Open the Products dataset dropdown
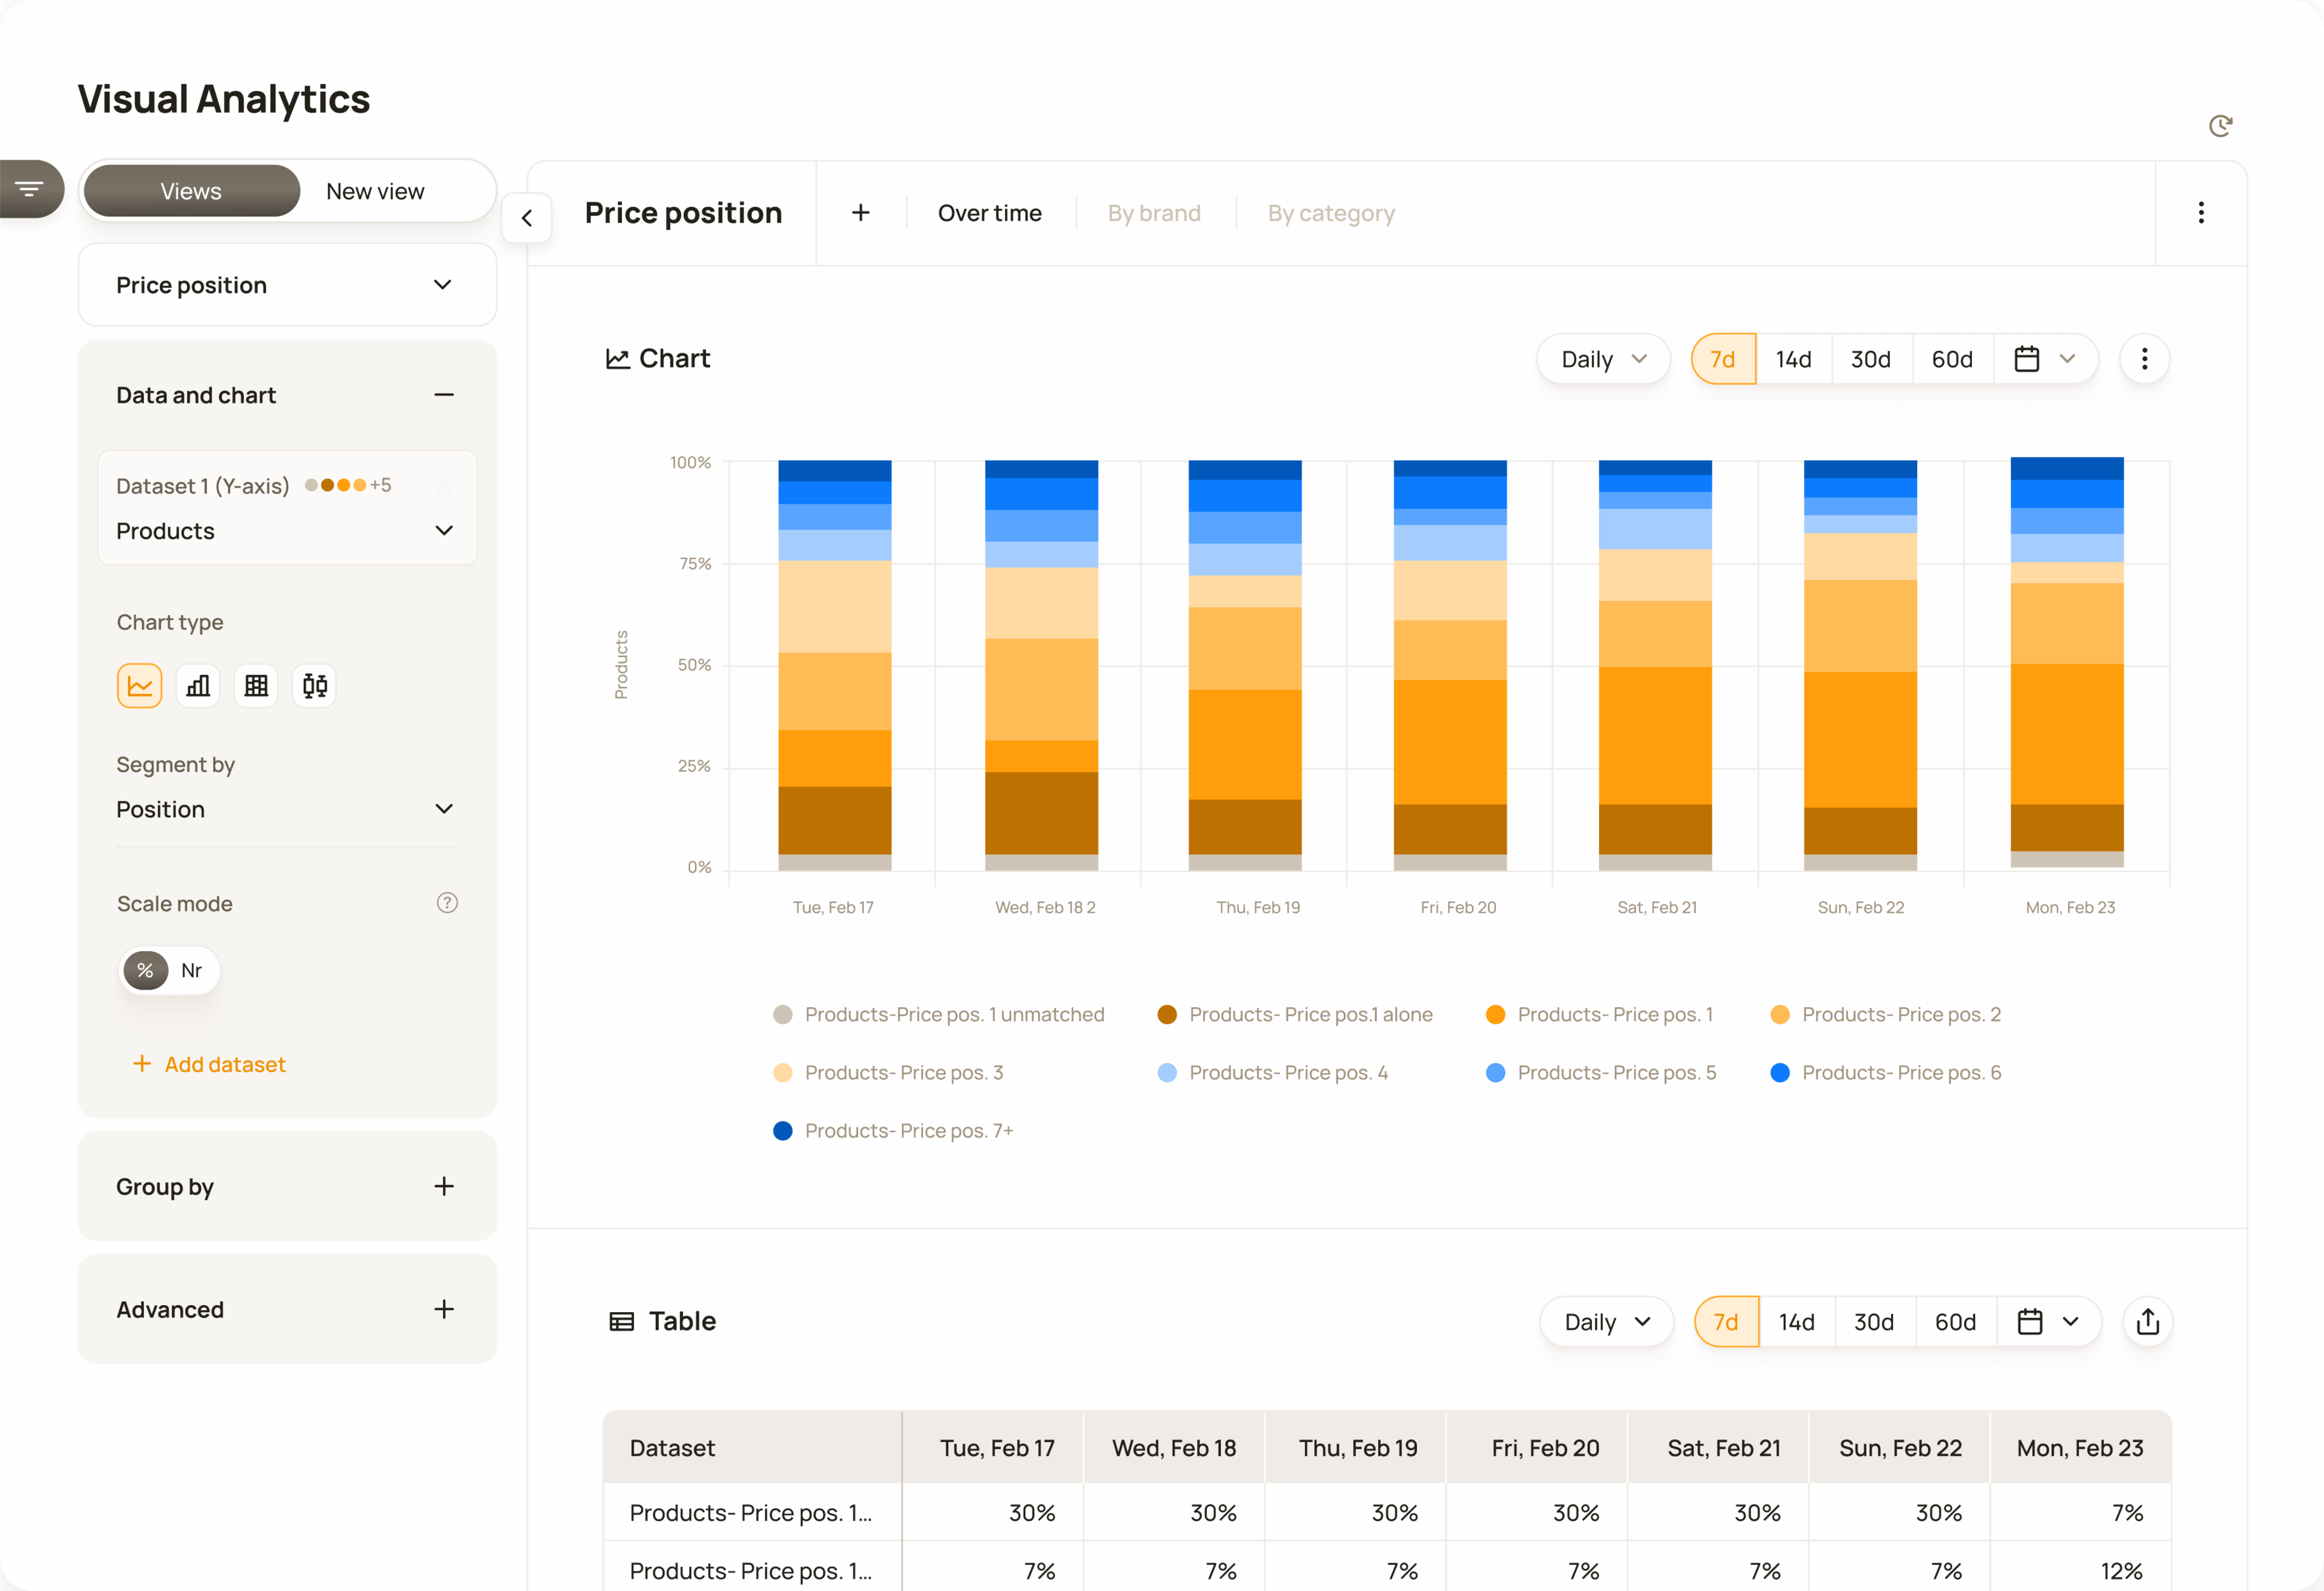The height and width of the screenshot is (1591, 2324). [287, 531]
